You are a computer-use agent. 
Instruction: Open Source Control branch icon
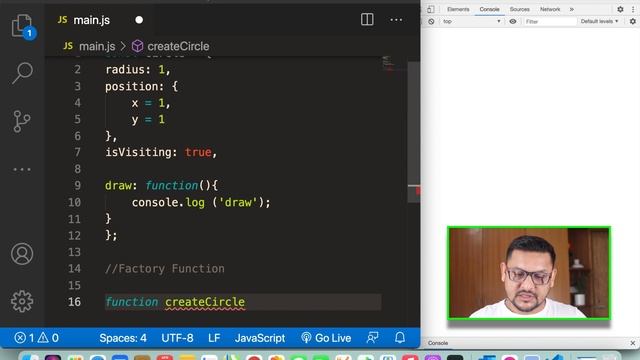(x=22, y=121)
